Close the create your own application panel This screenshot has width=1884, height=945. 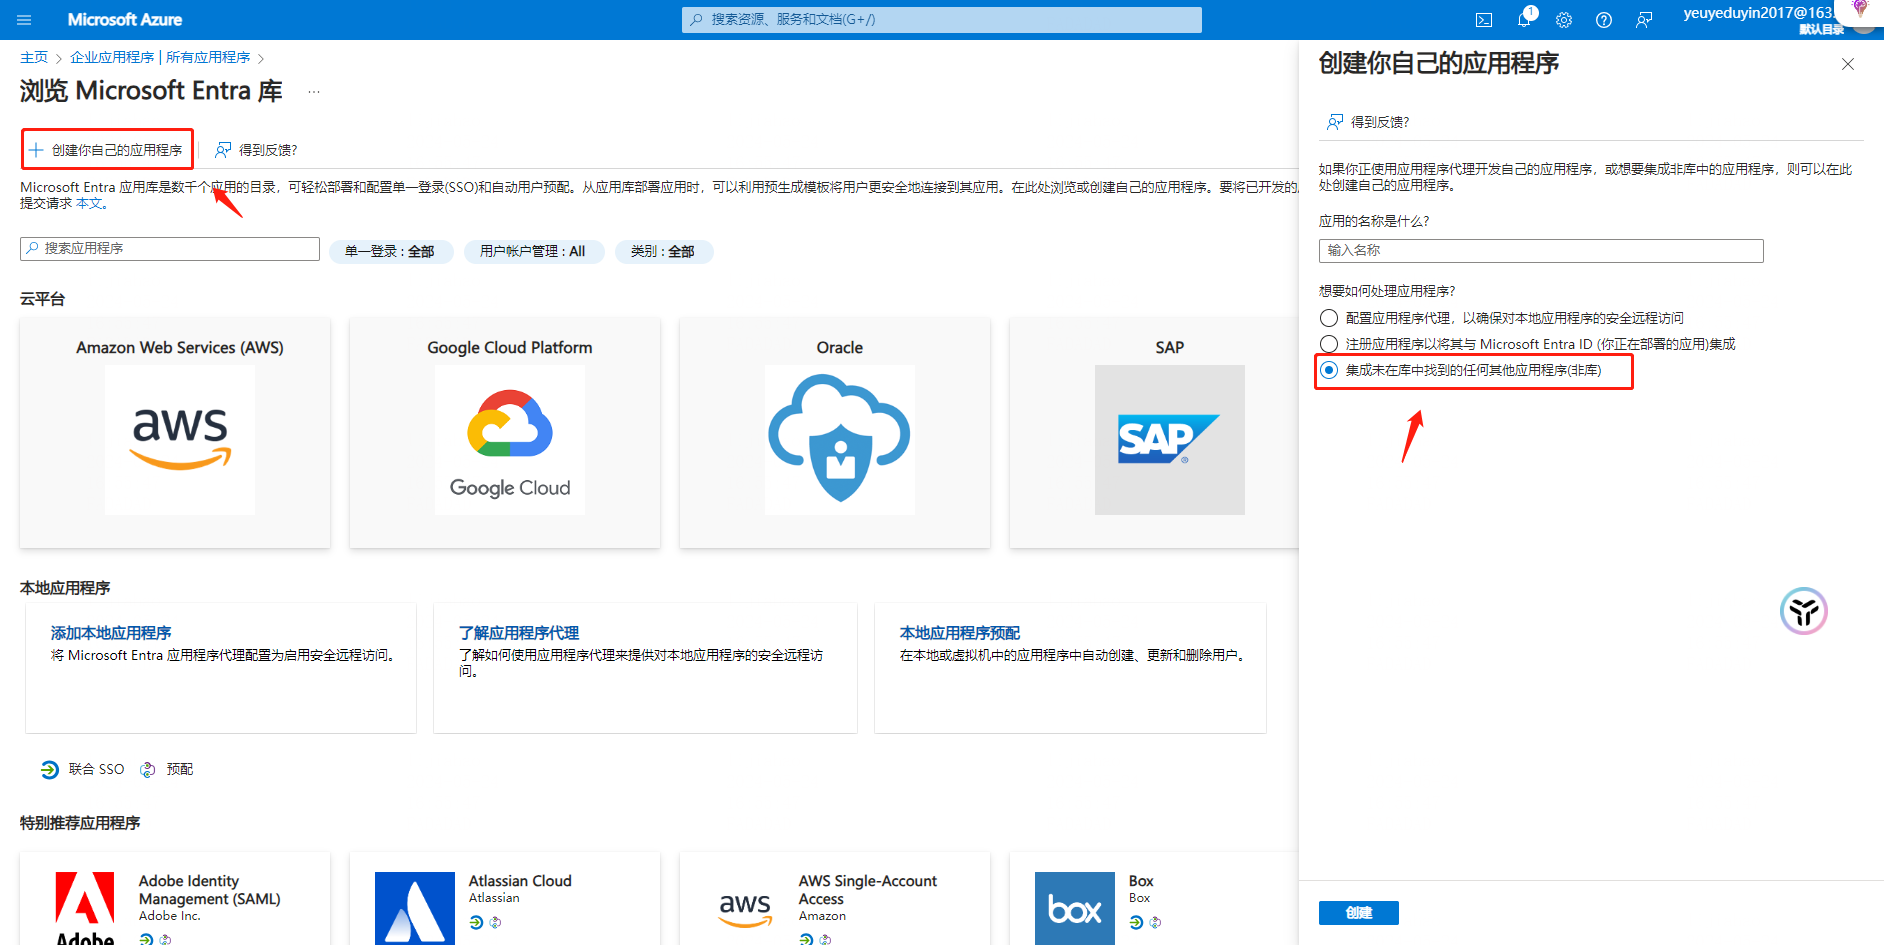[1848, 64]
